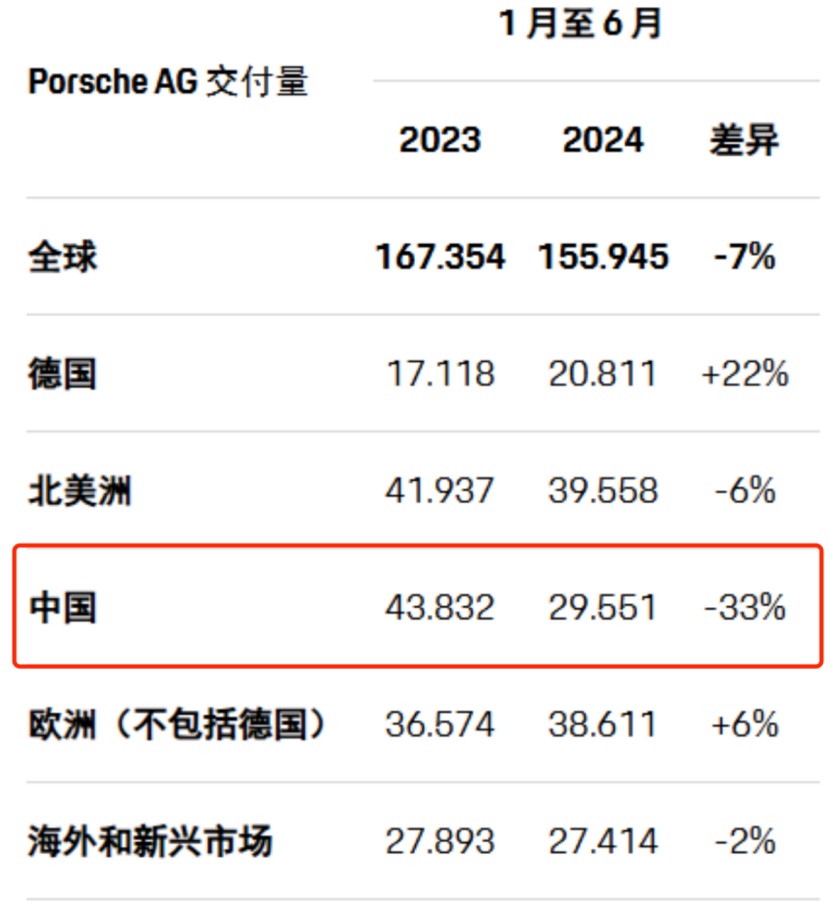
Task: Click the 差异 column header
Action: click(744, 140)
